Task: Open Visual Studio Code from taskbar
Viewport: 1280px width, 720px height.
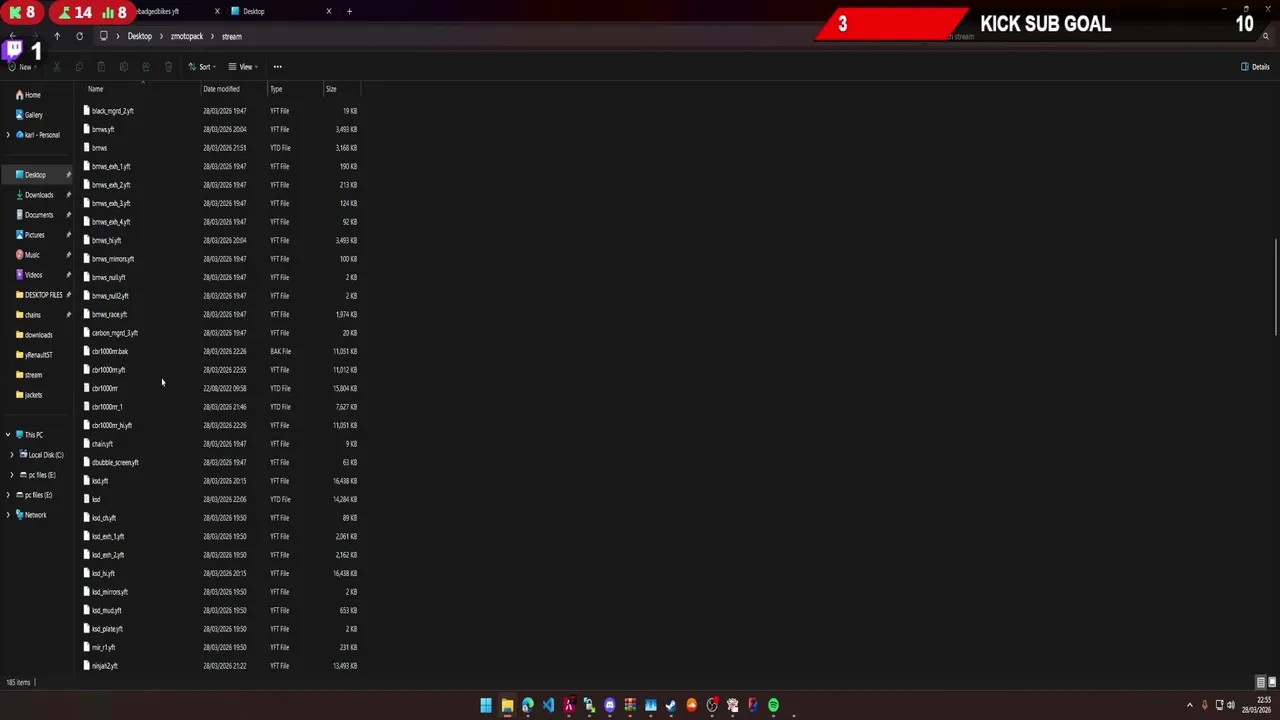Action: (548, 706)
